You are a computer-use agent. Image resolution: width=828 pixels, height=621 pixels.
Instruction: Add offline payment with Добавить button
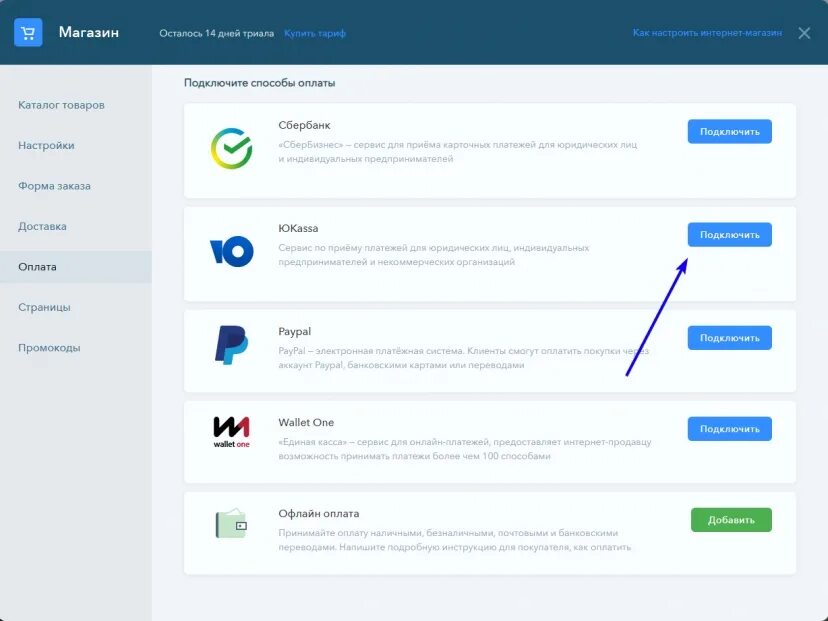731,520
